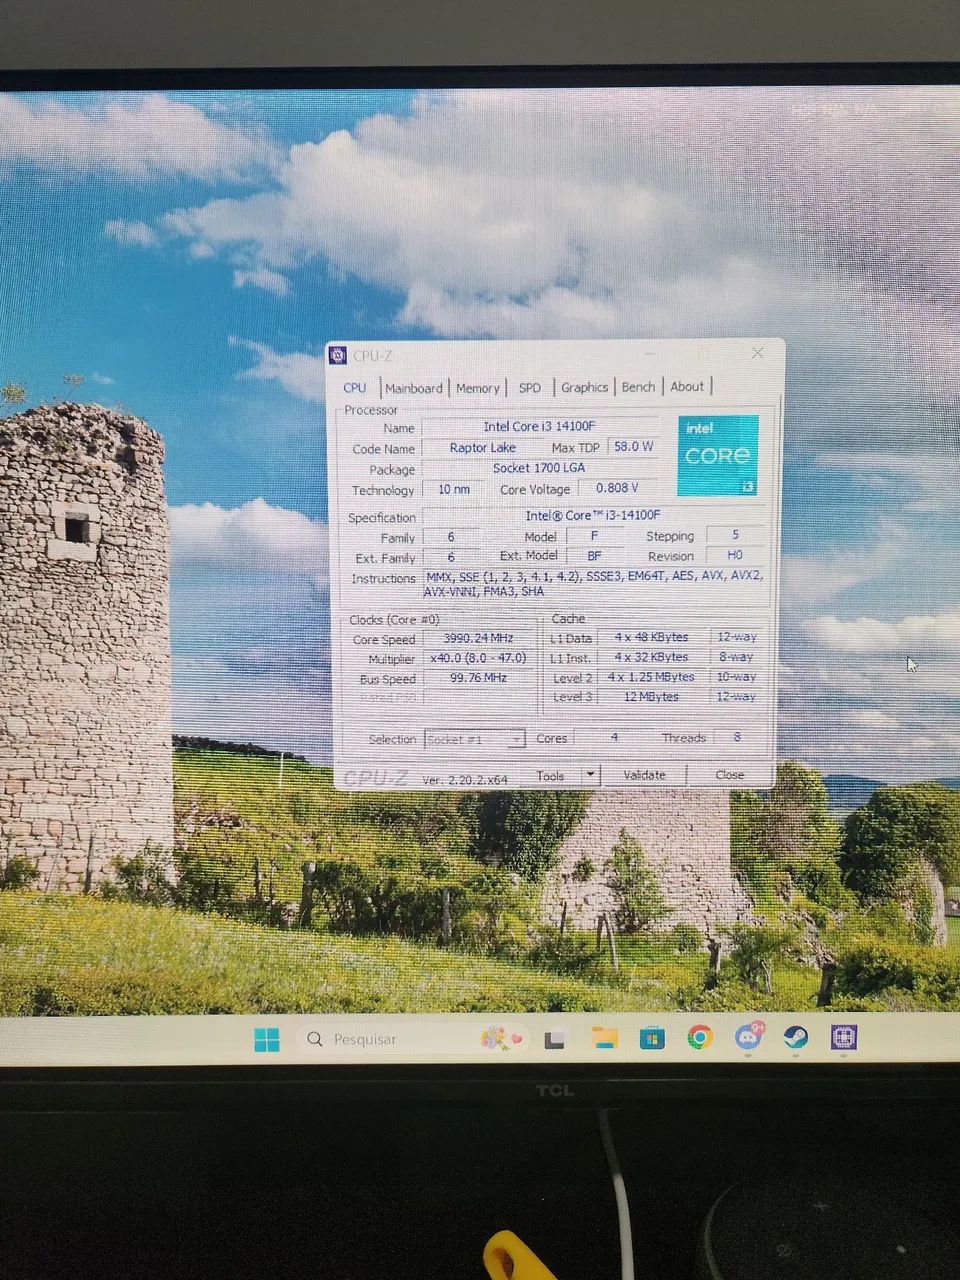Viewport: 960px width, 1280px height.
Task: Click the Multiplier x40.0 value
Action: 479,659
